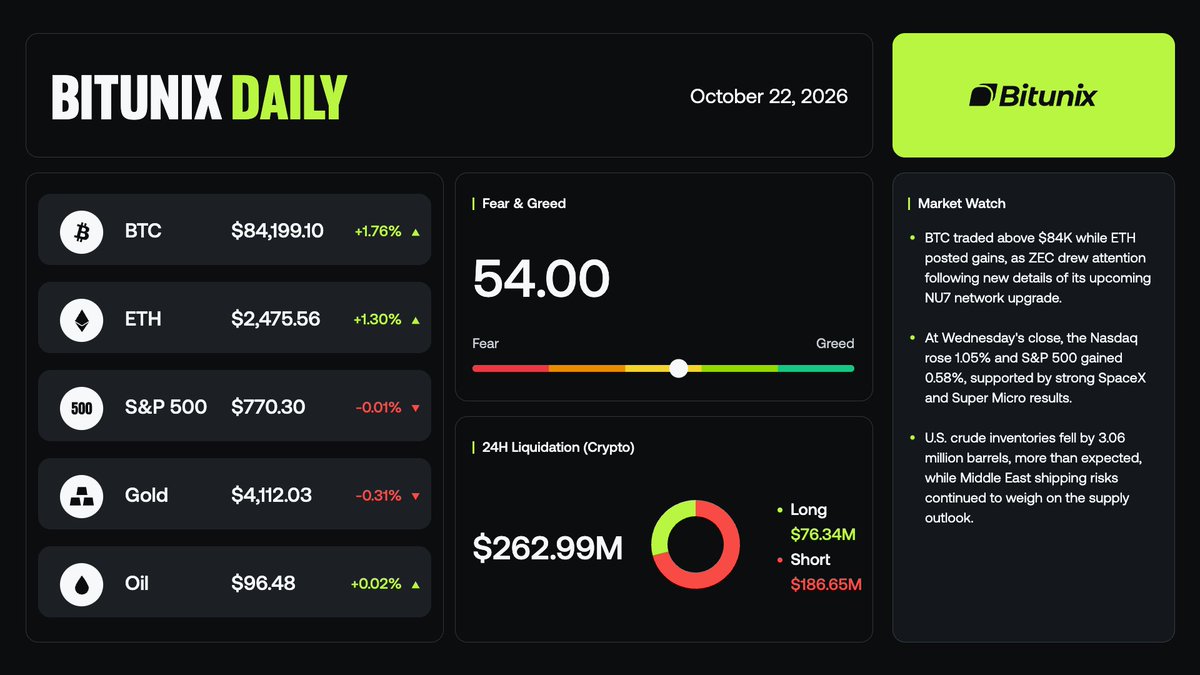Click the Oil droplet icon
This screenshot has height=675, width=1200.
click(x=82, y=583)
